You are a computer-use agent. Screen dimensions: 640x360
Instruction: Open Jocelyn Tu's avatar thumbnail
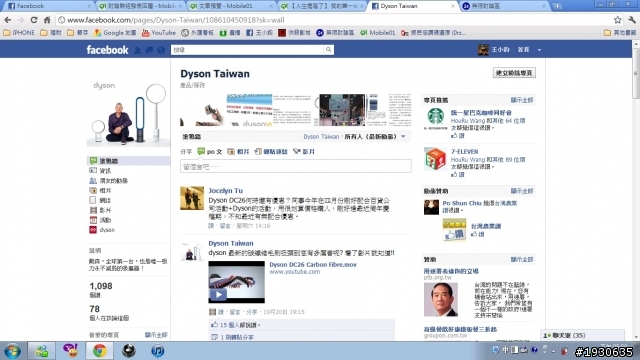point(192,198)
